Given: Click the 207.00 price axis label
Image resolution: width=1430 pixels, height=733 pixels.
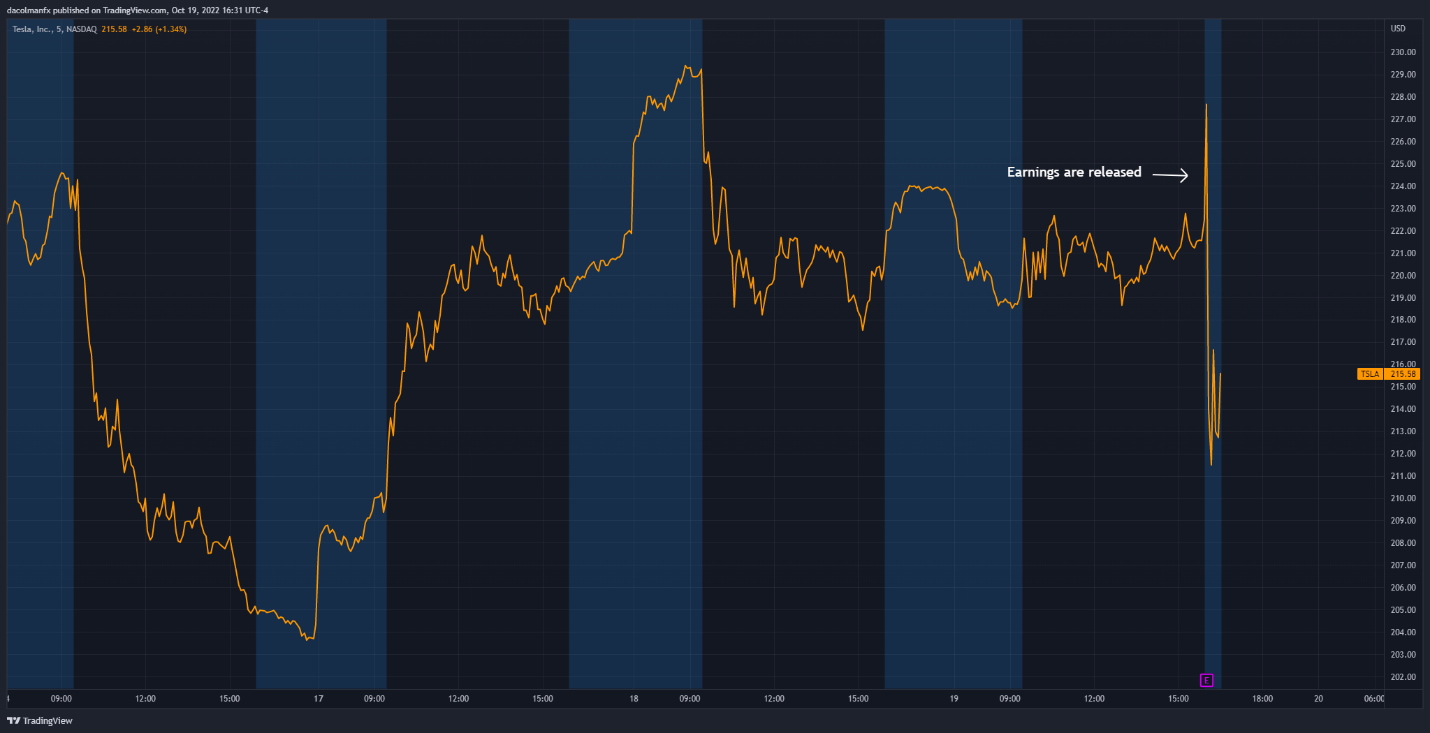Looking at the screenshot, I should (1402, 565).
